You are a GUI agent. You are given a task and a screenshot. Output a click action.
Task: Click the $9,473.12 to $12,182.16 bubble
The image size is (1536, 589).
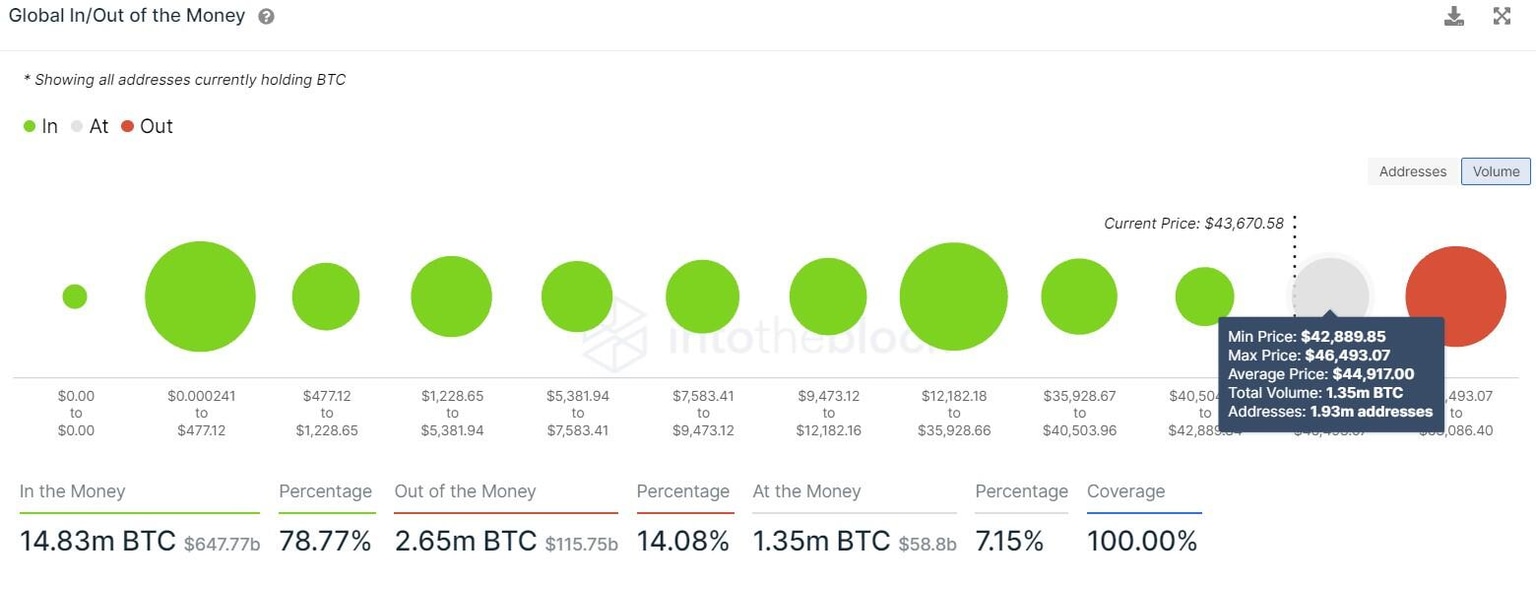click(x=828, y=296)
